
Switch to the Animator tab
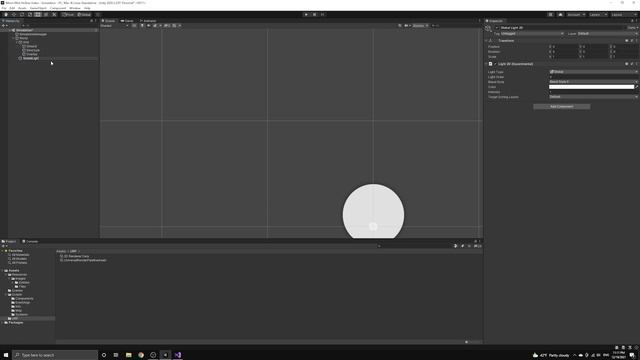(148, 21)
